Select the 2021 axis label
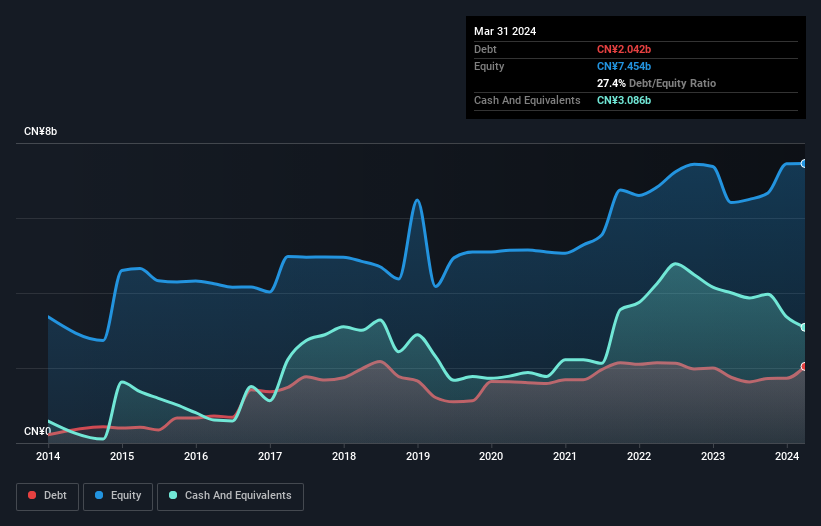This screenshot has width=821, height=526. [565, 456]
